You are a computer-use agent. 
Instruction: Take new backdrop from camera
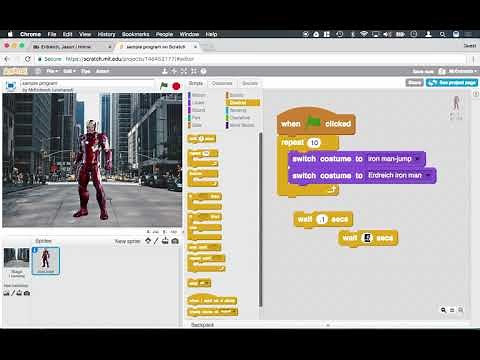[x=27, y=293]
